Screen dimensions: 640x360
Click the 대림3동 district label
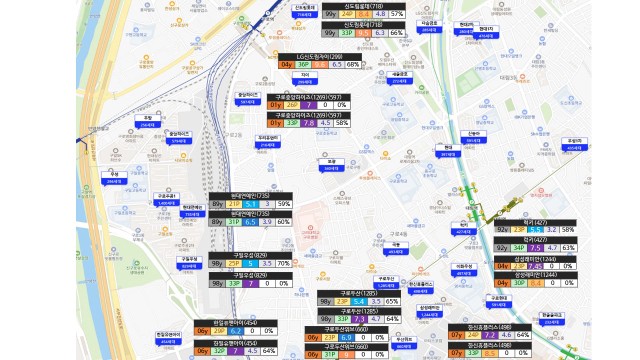508,77
